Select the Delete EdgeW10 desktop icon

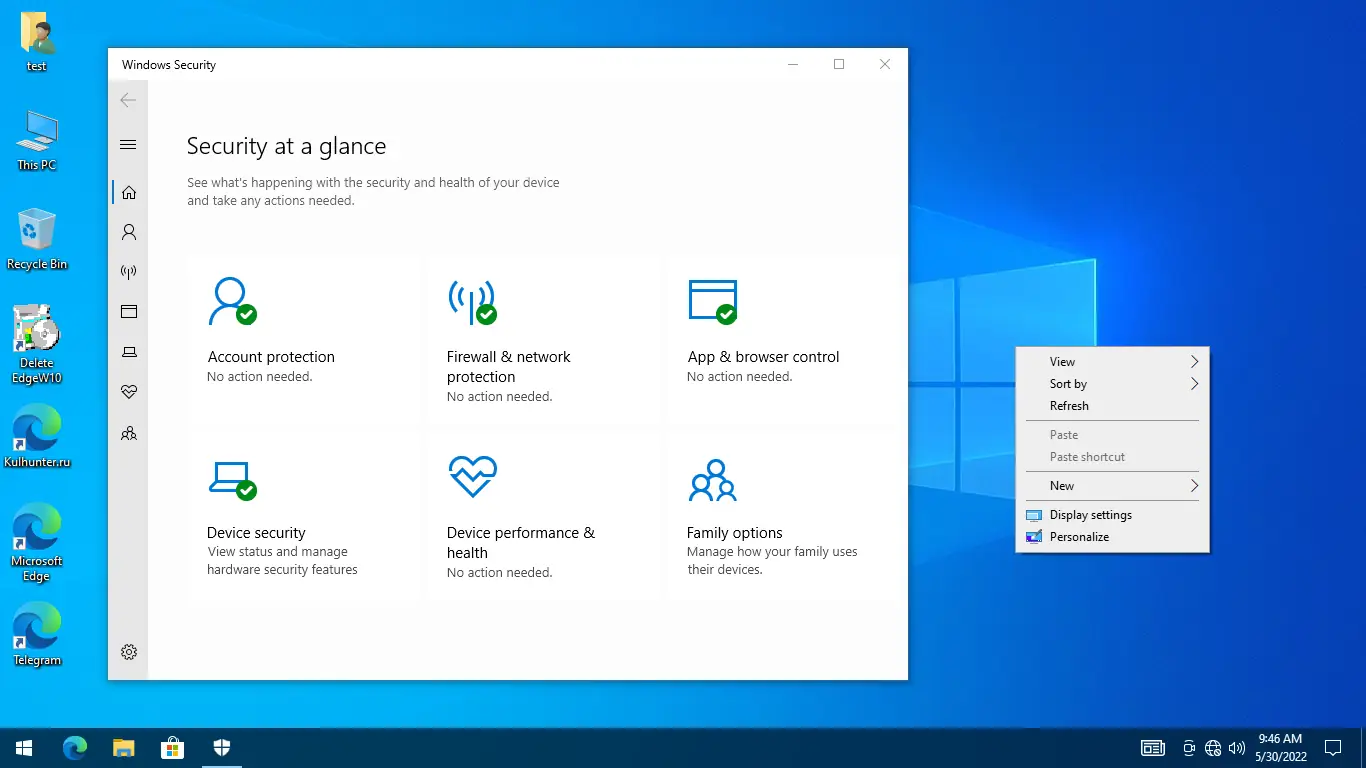(x=37, y=344)
